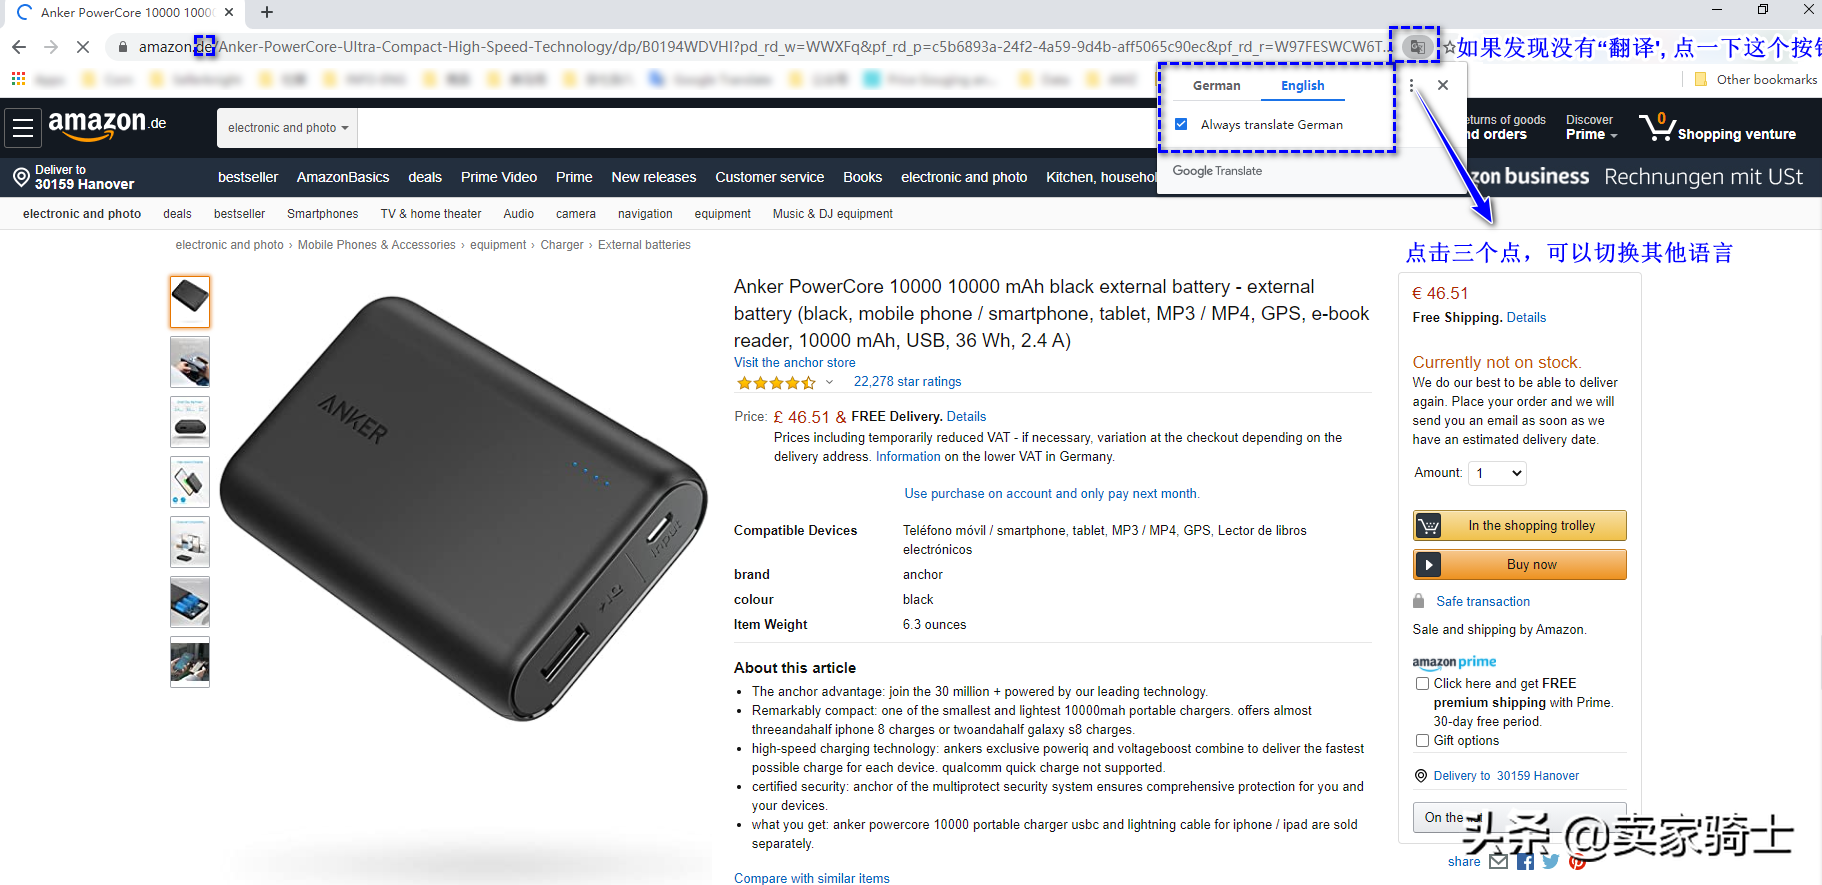Screen dimensions: 1822x885
Task: Expand the Discover Prime dropdown
Action: coord(1591,127)
